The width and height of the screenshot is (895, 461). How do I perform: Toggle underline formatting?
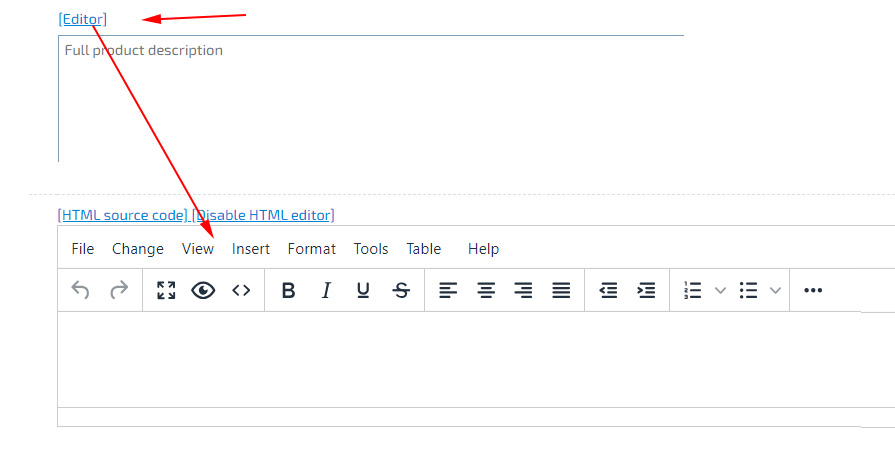click(363, 290)
